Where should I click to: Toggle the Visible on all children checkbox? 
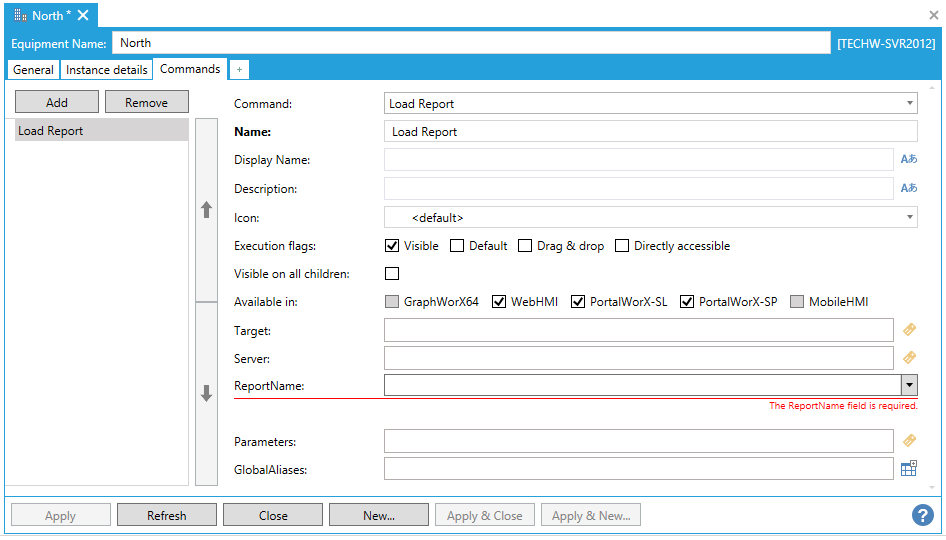392,274
